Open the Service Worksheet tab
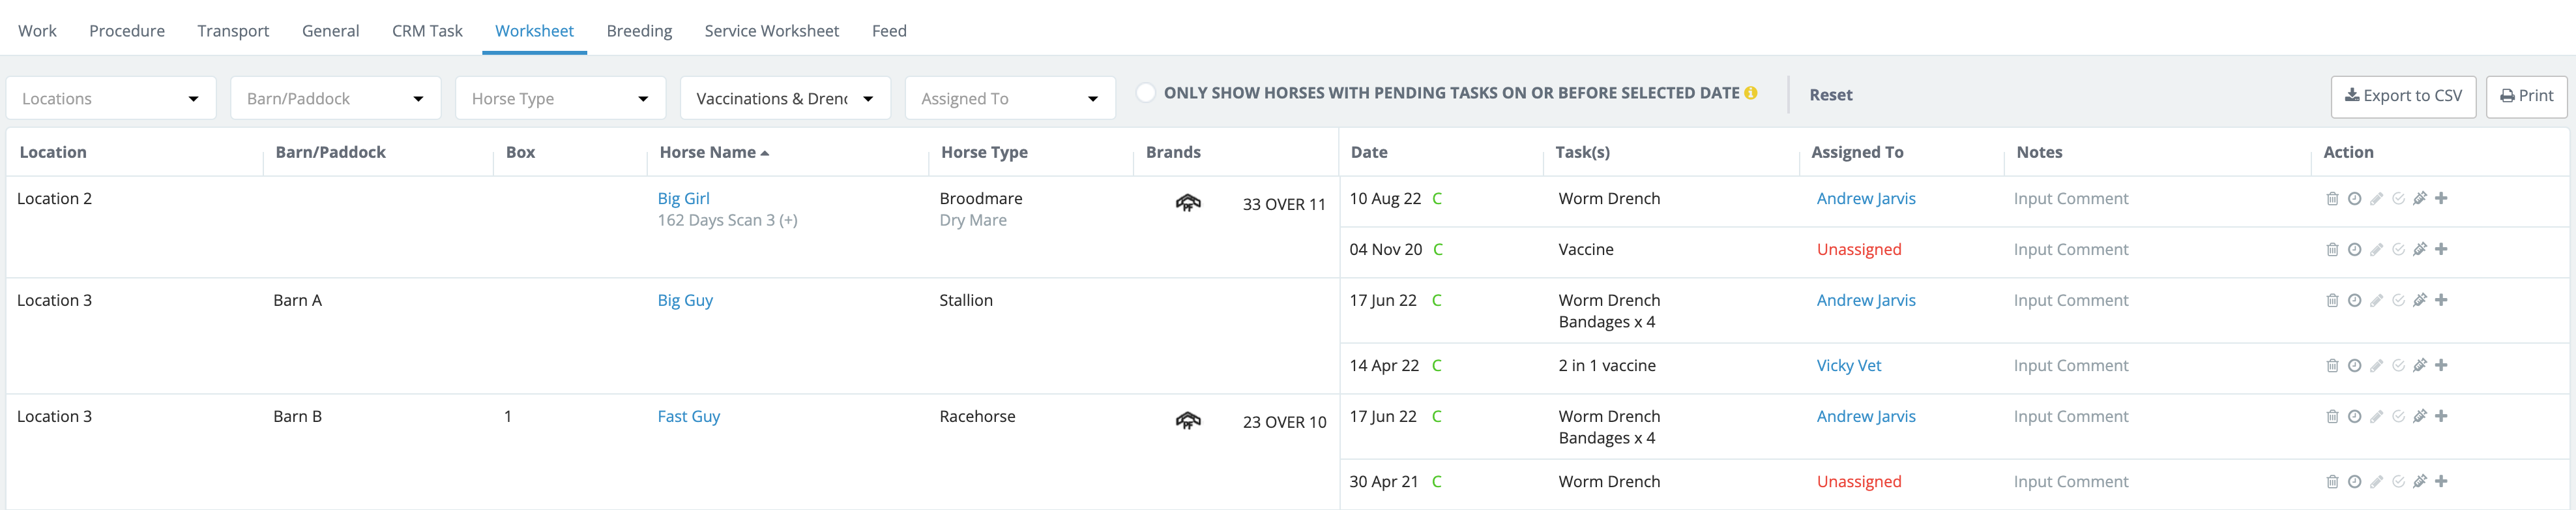 (x=771, y=31)
